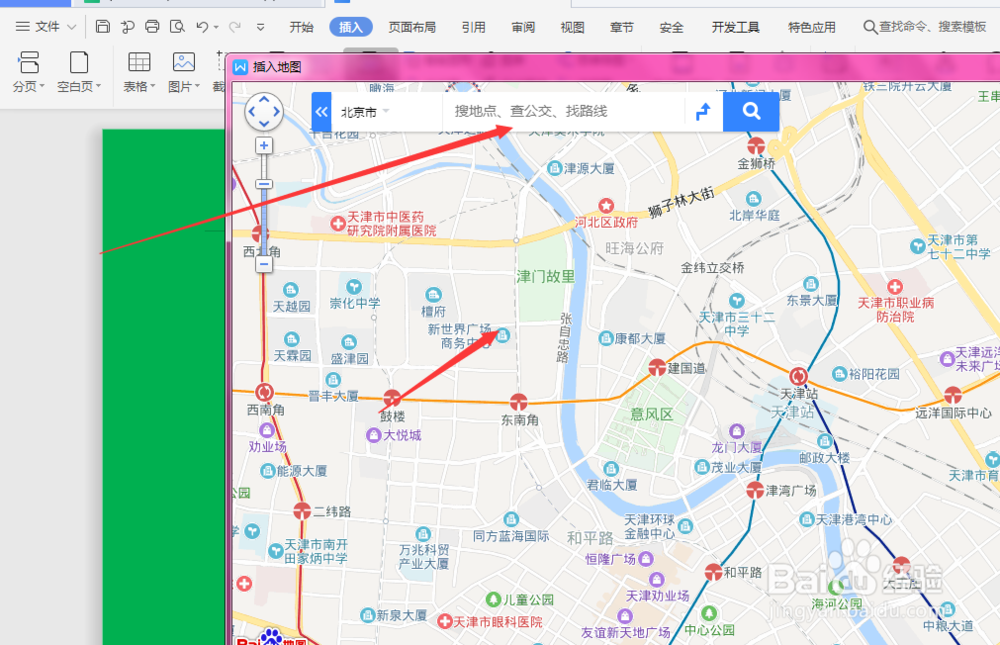The height and width of the screenshot is (645, 1000).
Task: Click the map pan direction control
Action: tap(263, 112)
